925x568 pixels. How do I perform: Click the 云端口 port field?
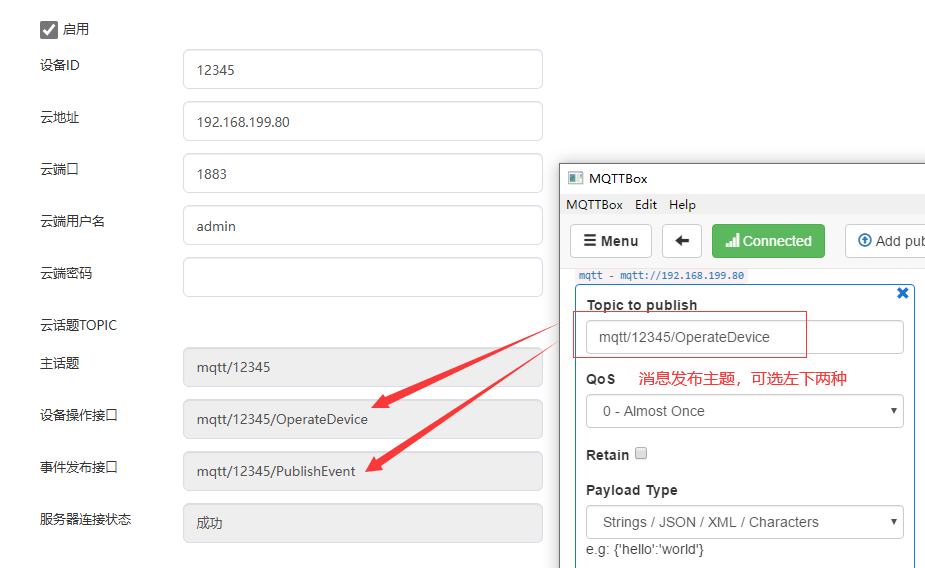click(x=362, y=174)
